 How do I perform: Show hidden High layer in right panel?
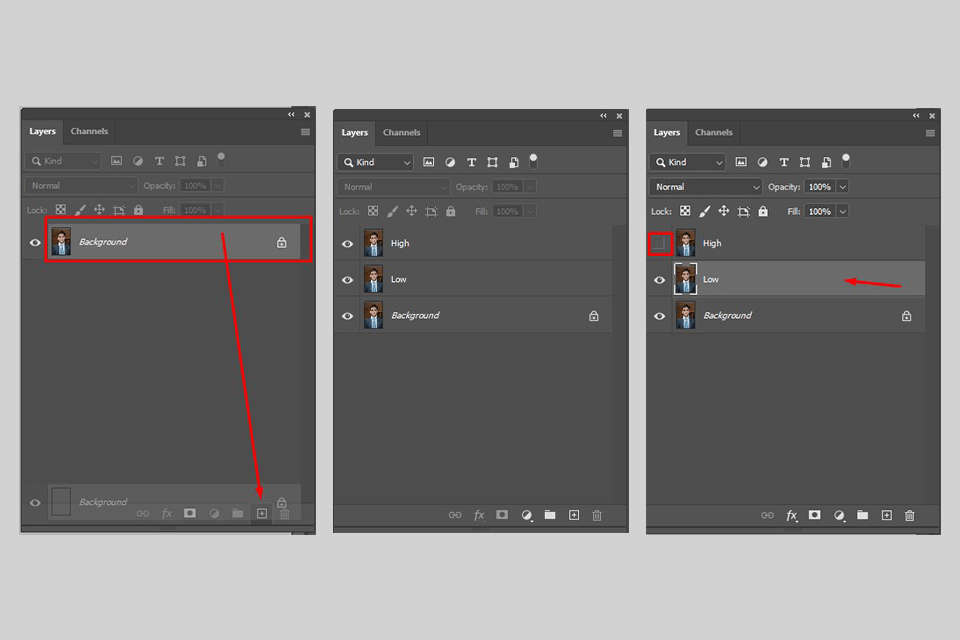(x=659, y=243)
